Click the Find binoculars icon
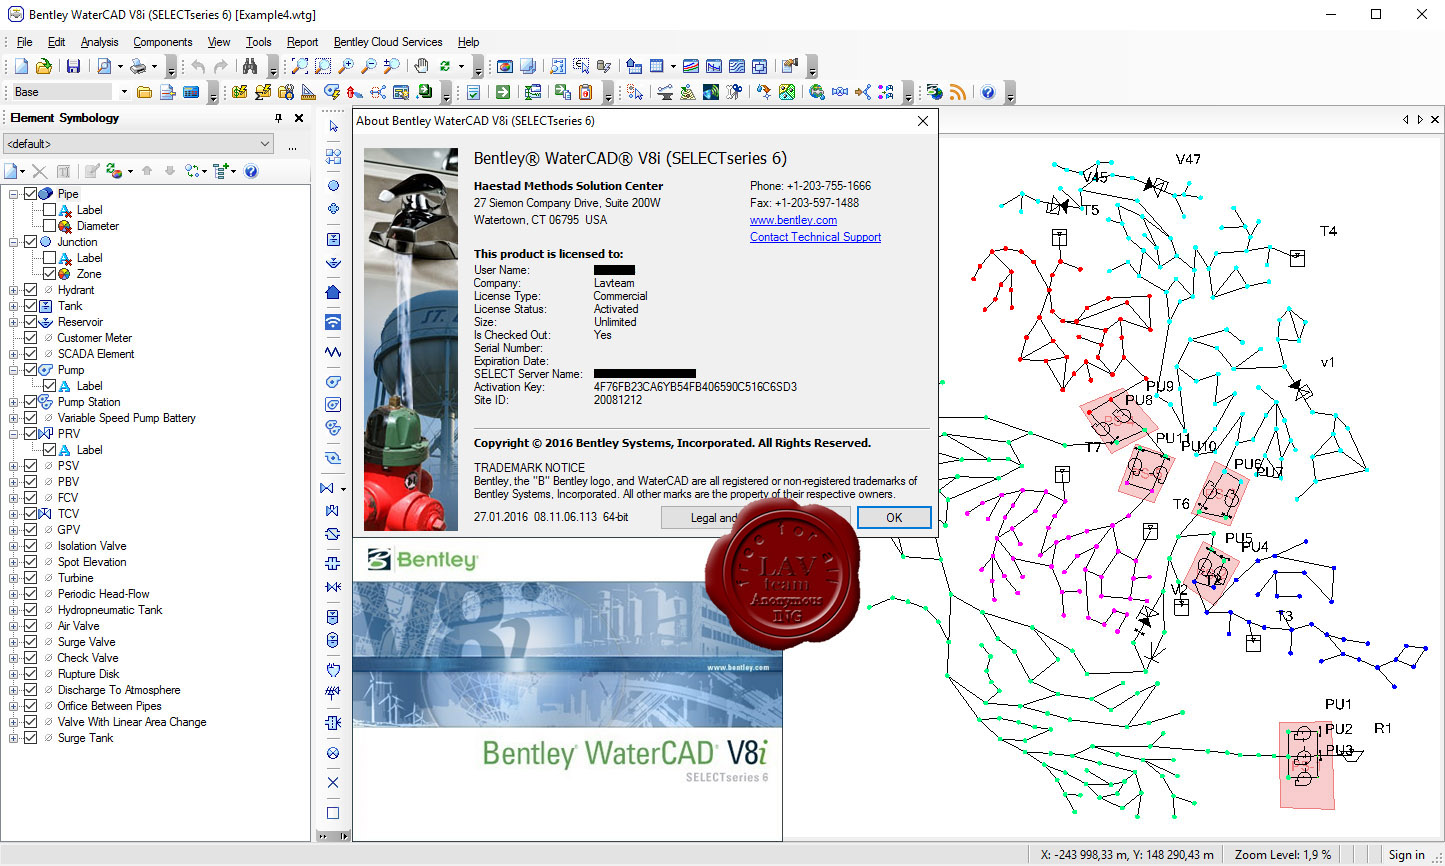The width and height of the screenshot is (1445, 866). 250,66
